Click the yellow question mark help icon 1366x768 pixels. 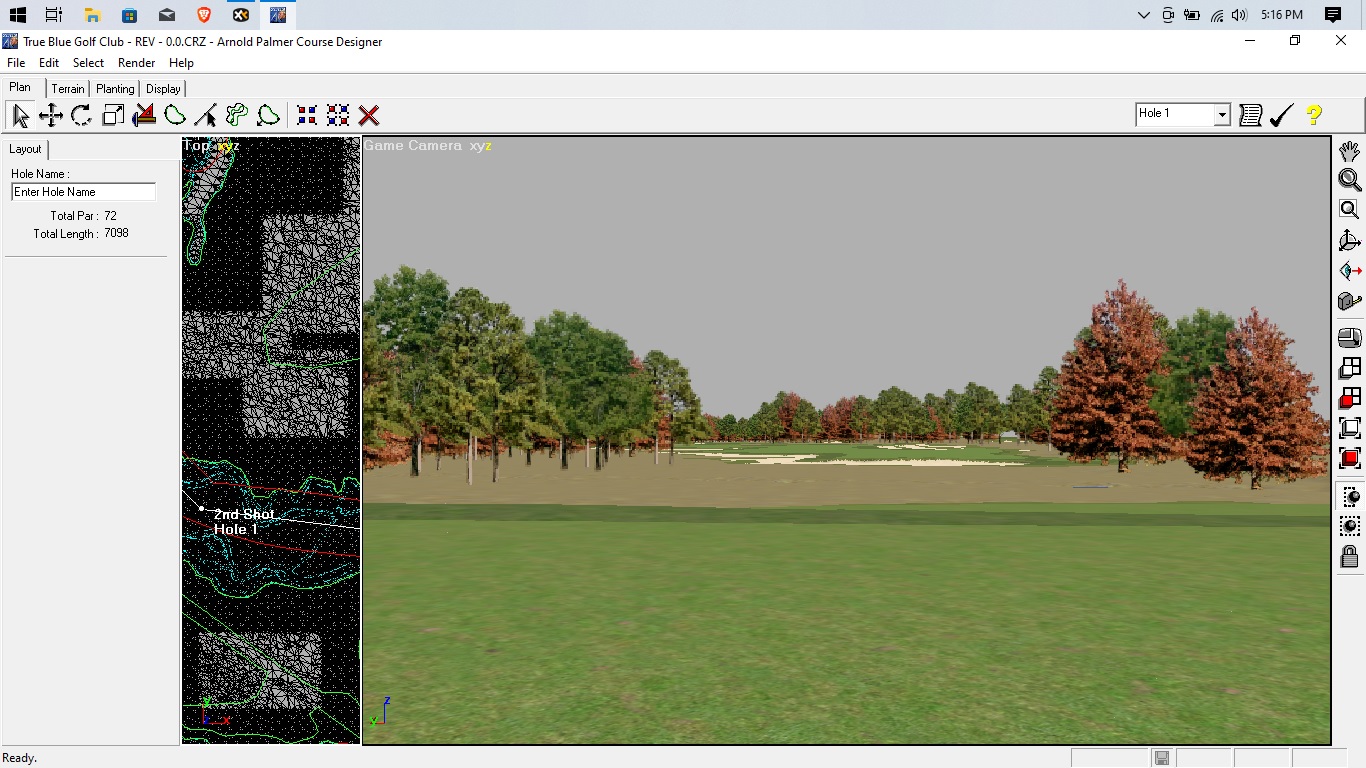(x=1314, y=116)
